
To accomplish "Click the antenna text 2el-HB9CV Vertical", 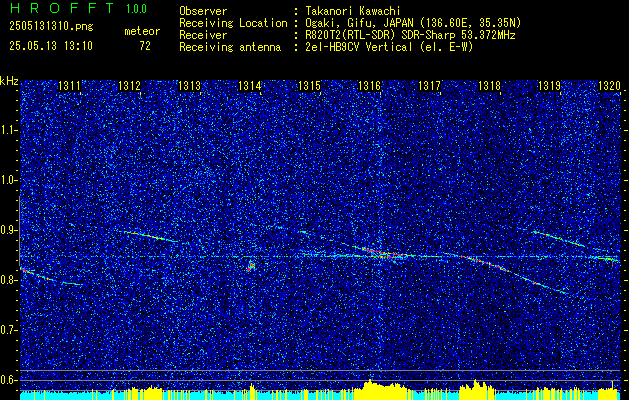I will click(359, 47).
